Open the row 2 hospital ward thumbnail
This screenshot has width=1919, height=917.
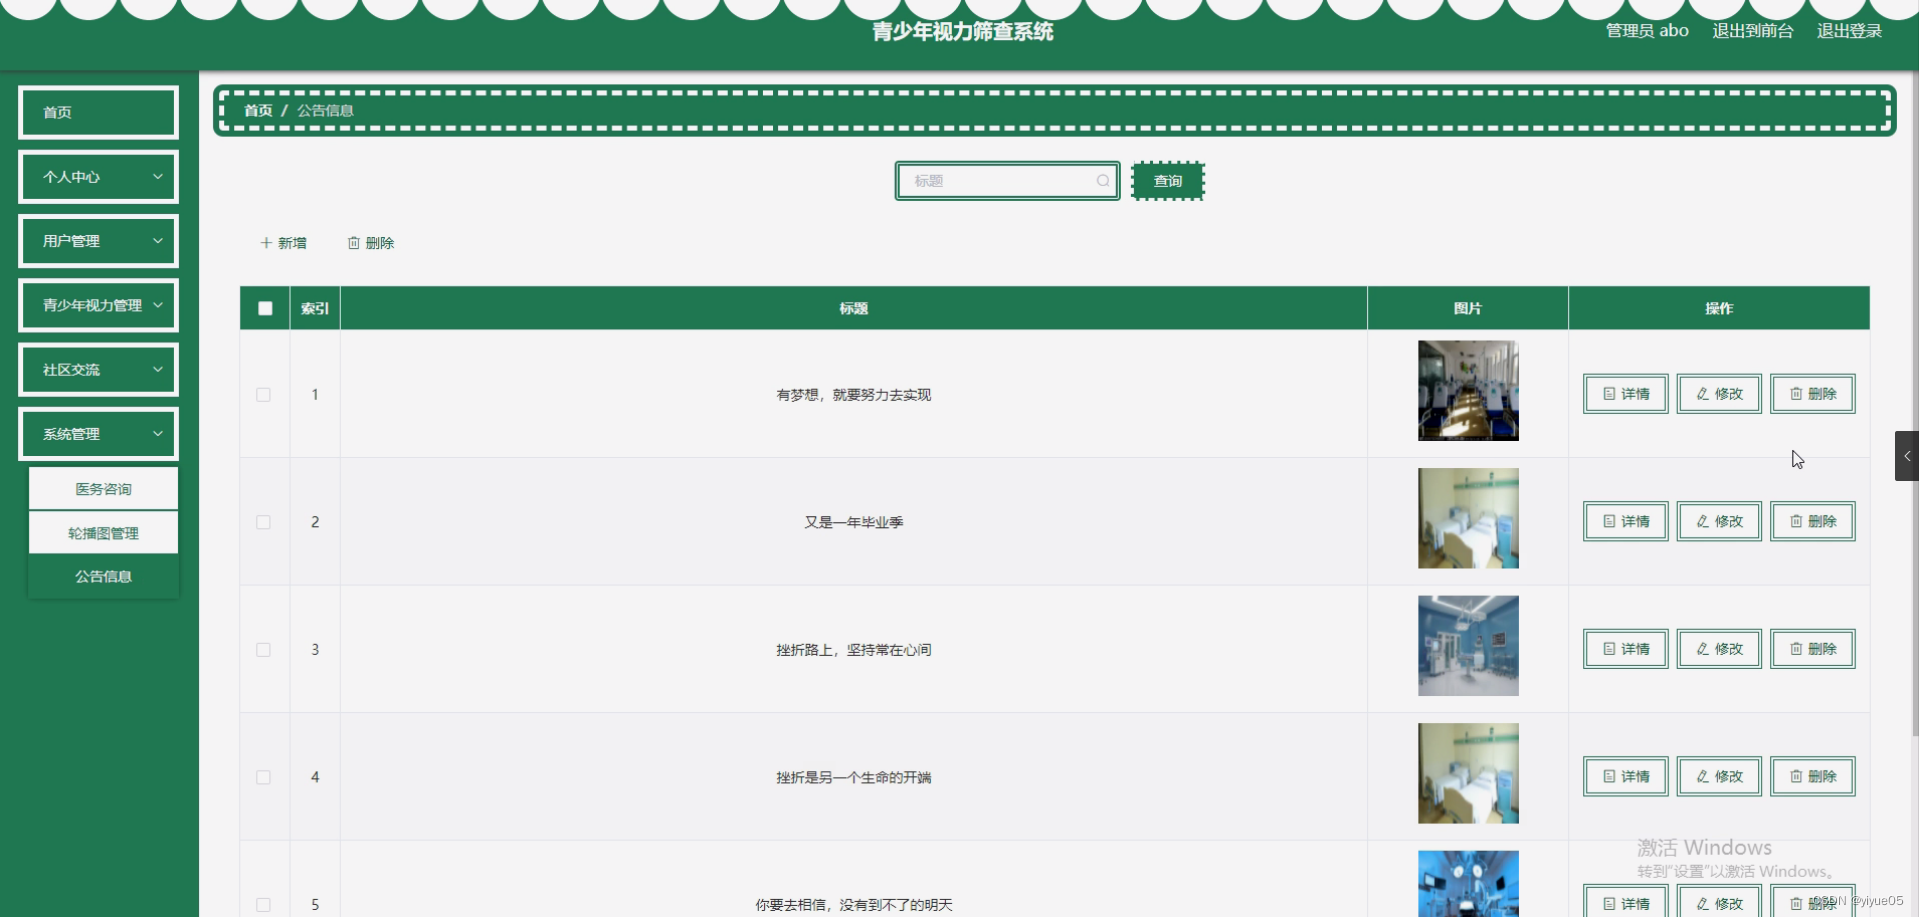[1468, 518]
